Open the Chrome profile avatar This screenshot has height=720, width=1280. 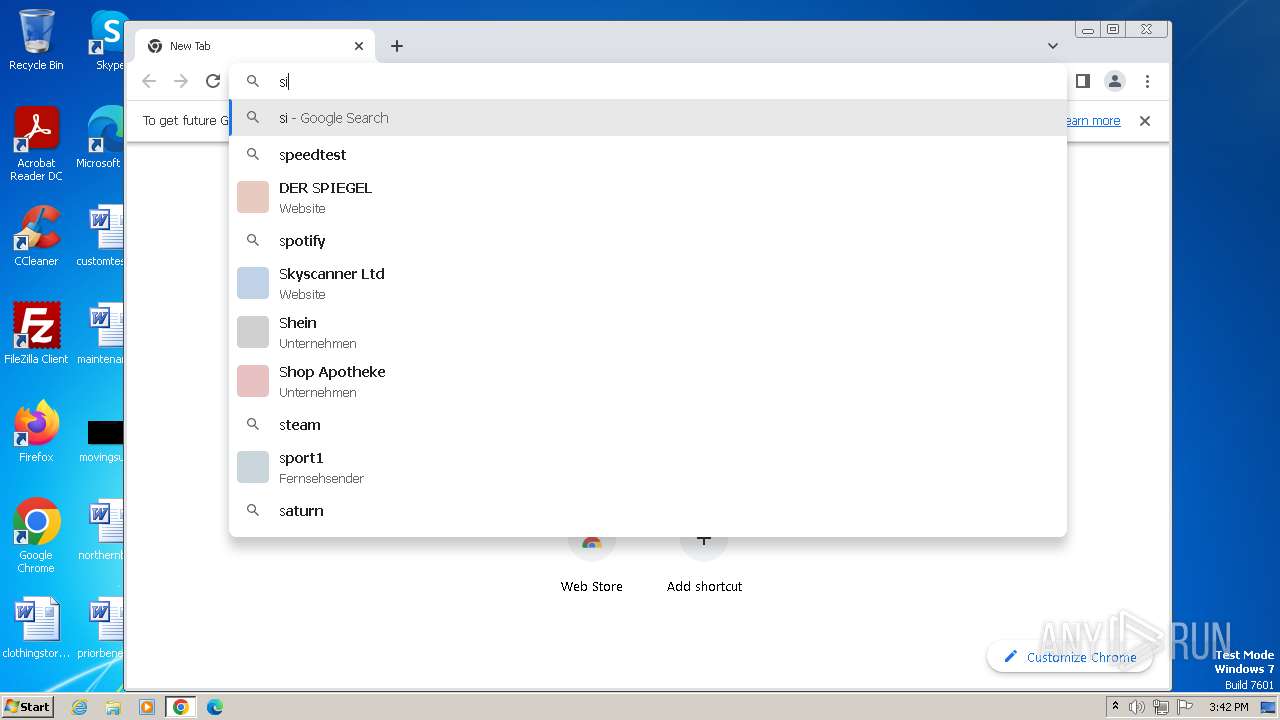coord(1115,81)
